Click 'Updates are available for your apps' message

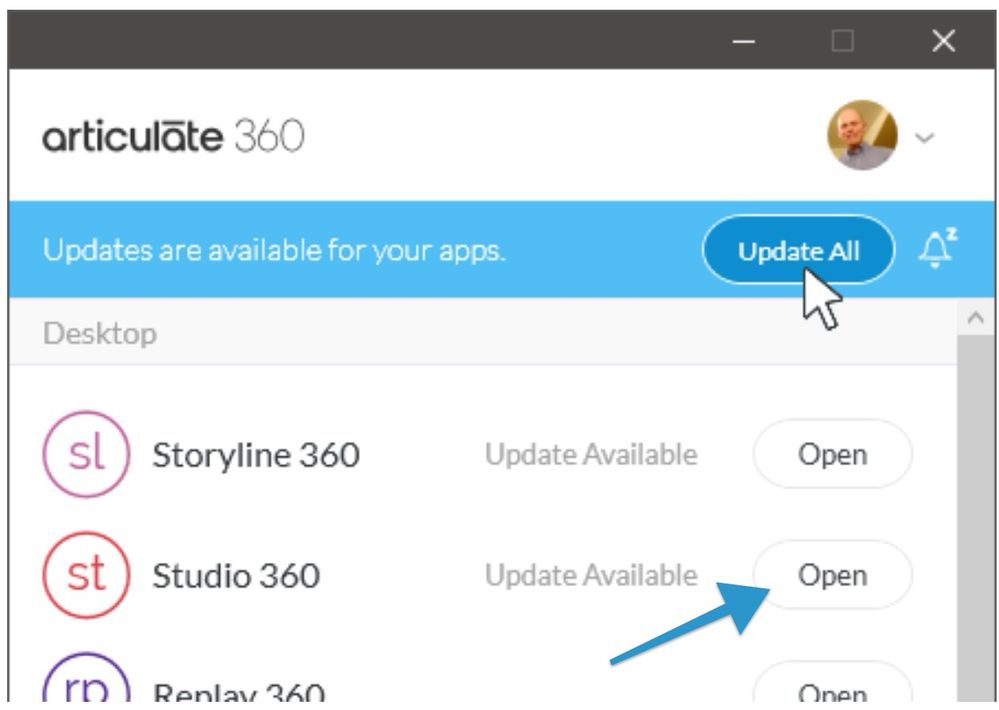click(x=274, y=250)
